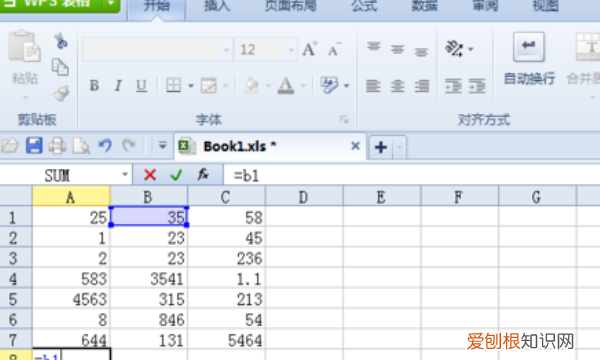Click the increase indent icon

tap(477, 86)
